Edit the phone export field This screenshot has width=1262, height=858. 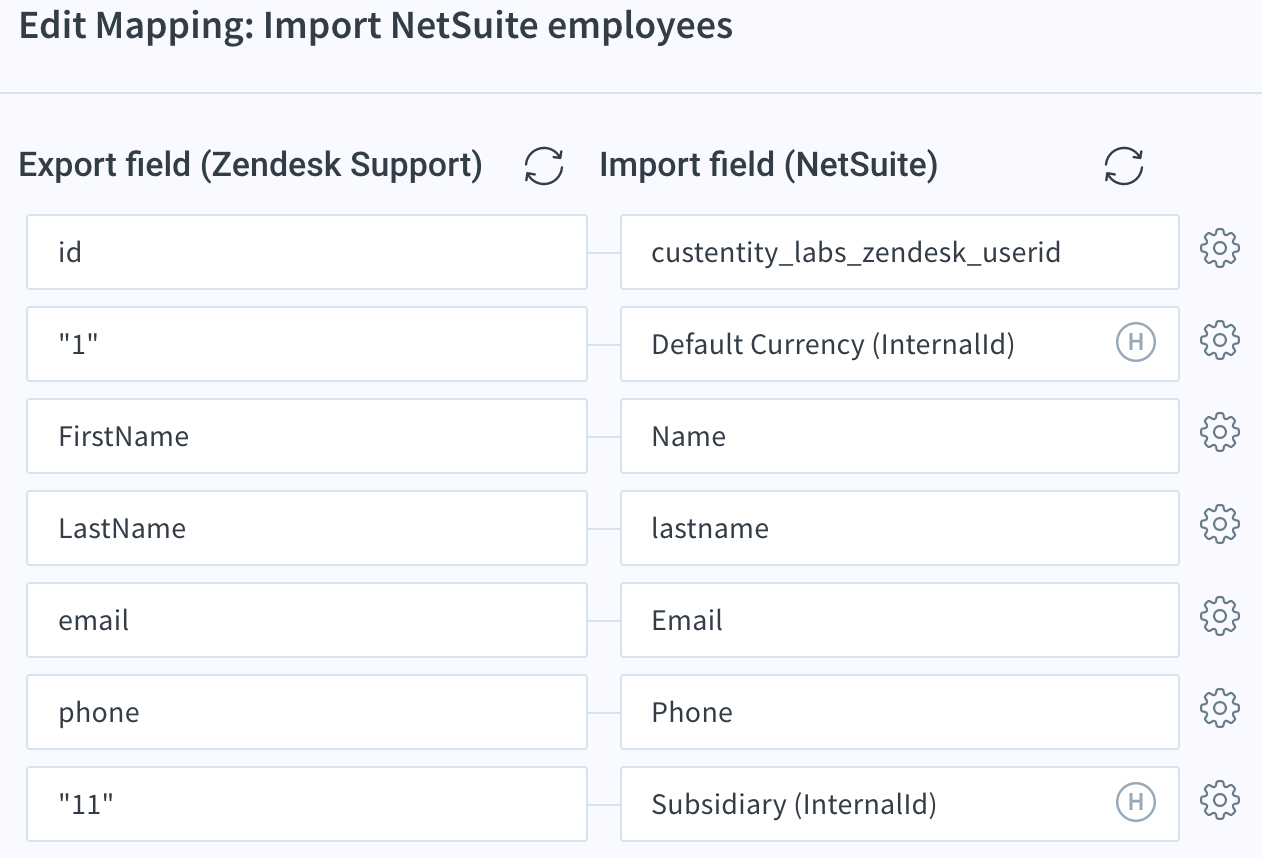tap(307, 712)
